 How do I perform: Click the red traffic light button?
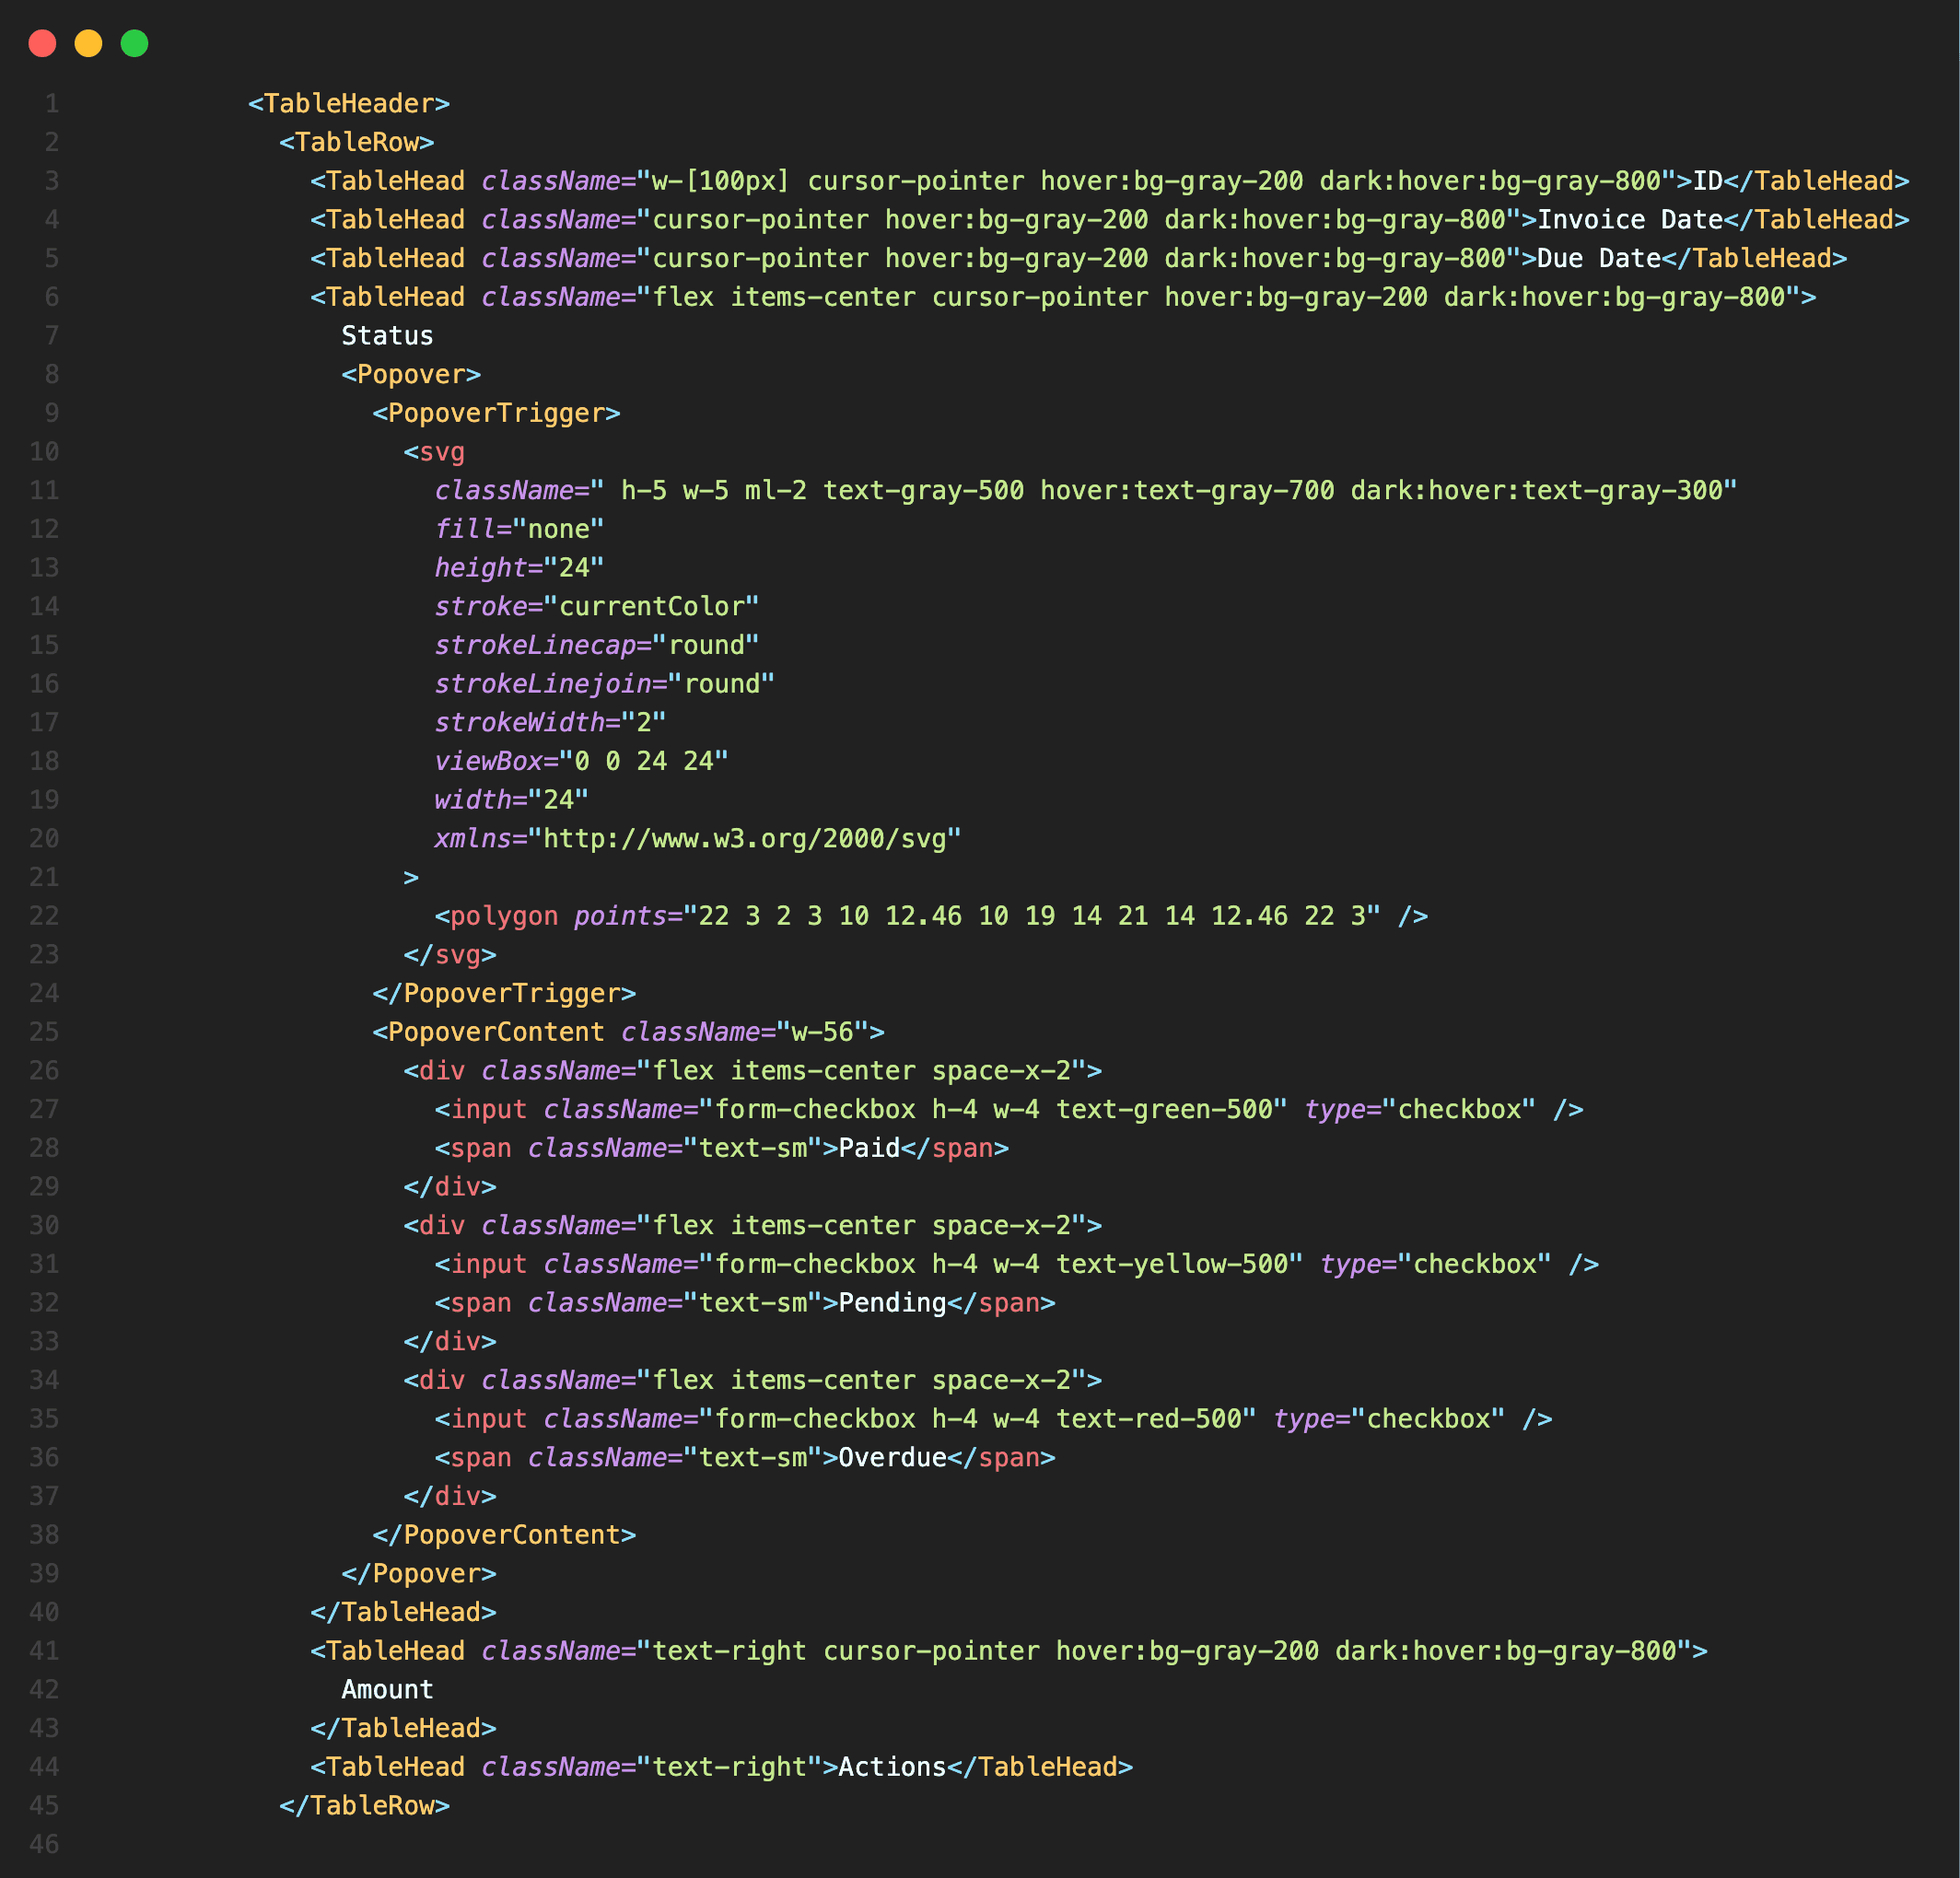coord(42,44)
